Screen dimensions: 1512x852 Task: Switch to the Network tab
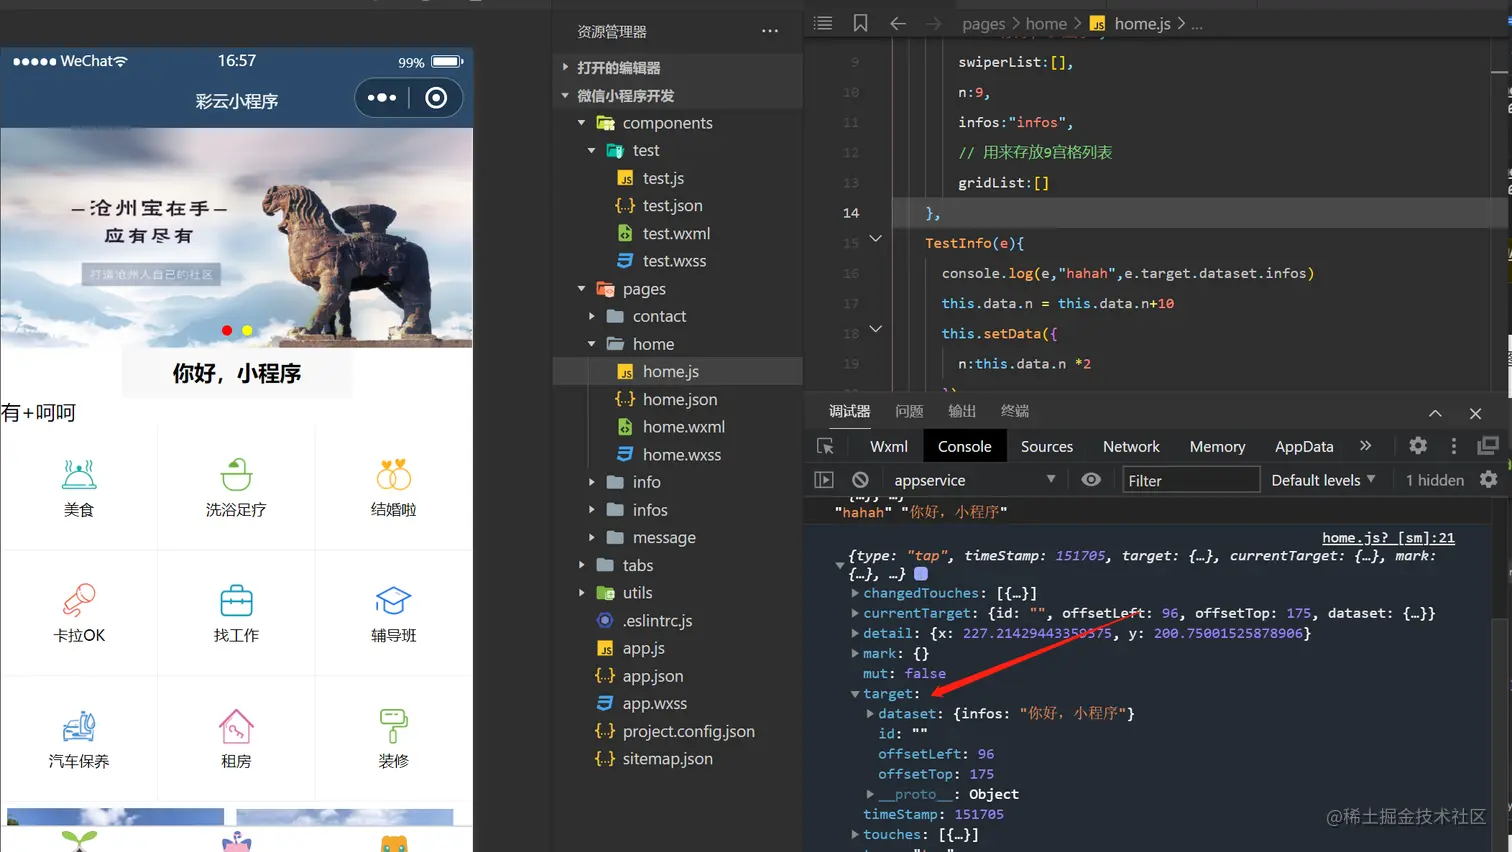pyautogui.click(x=1131, y=447)
